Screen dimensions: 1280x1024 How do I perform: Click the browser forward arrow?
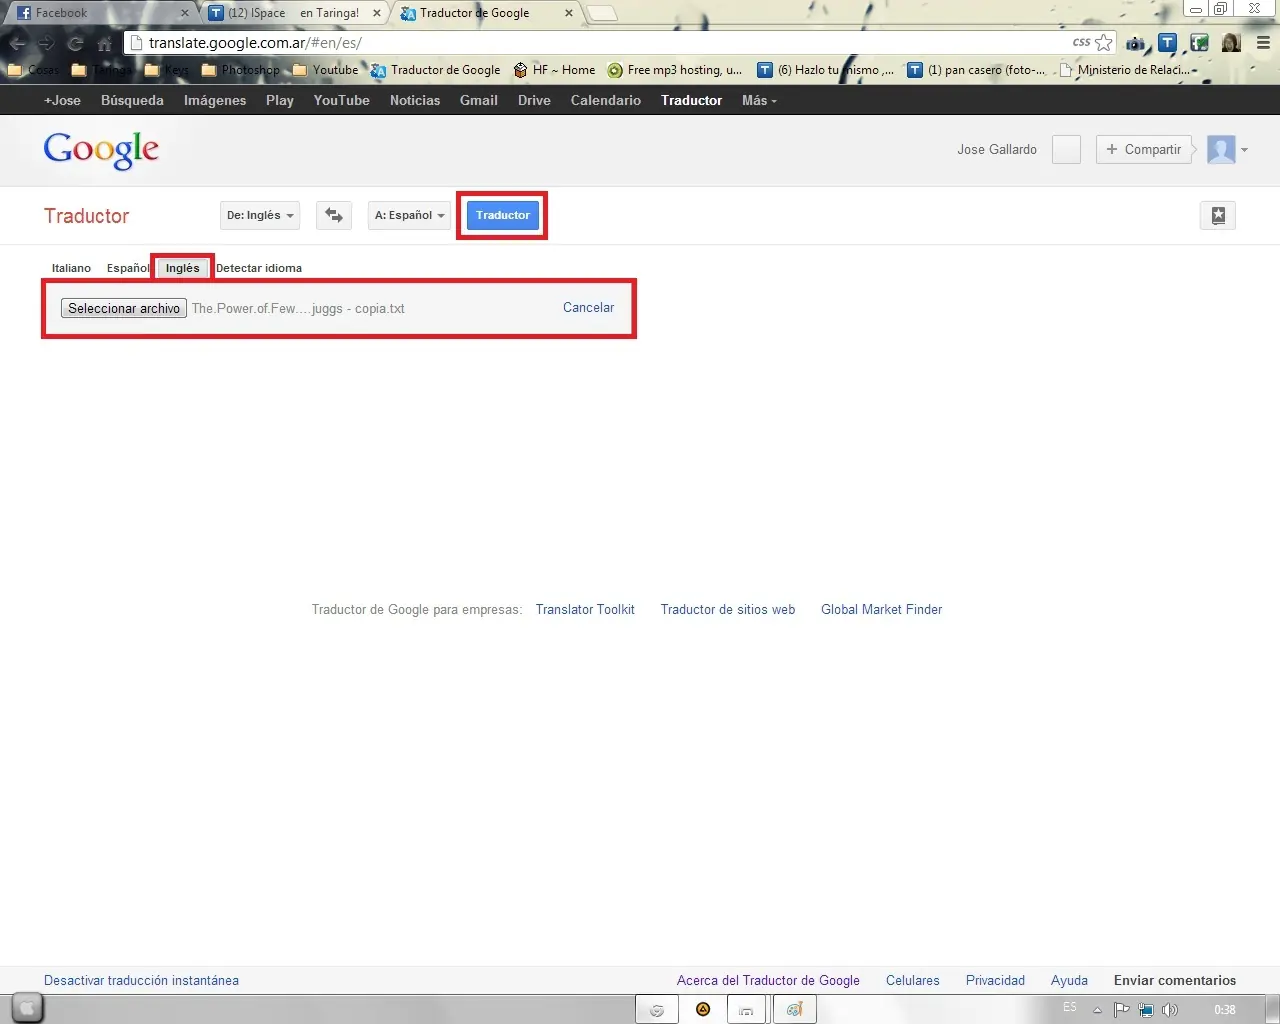tap(46, 43)
